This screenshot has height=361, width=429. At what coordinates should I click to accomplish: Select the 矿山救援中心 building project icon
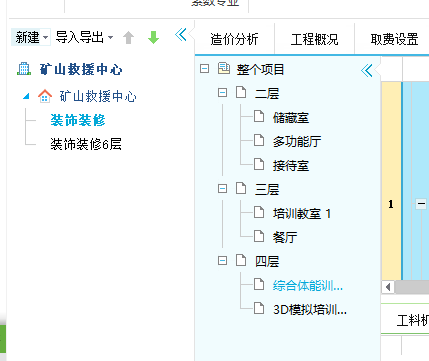pos(24,69)
